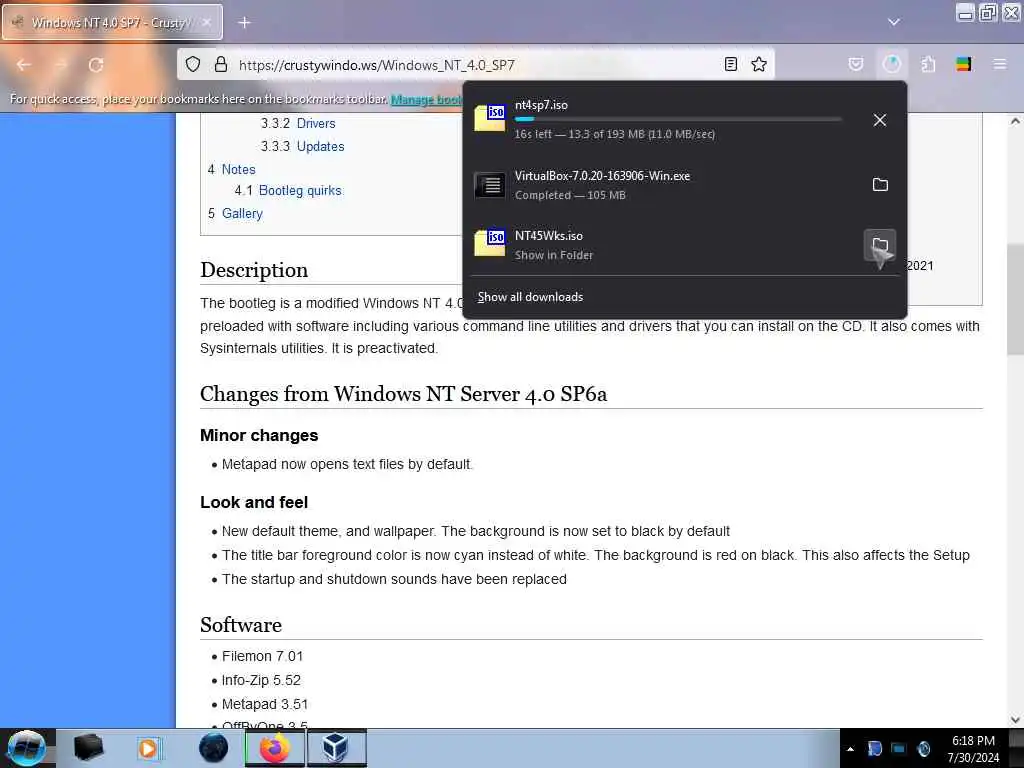Open the NT45Wks.iso file icon
The height and width of the screenshot is (768, 1024).
[x=489, y=242]
